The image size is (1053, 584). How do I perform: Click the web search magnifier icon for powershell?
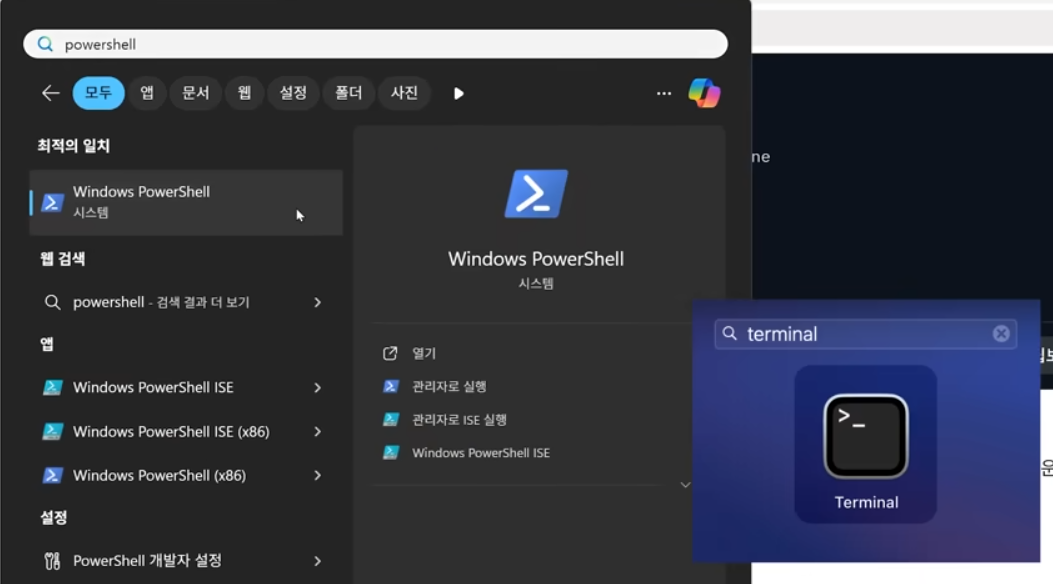coord(52,303)
